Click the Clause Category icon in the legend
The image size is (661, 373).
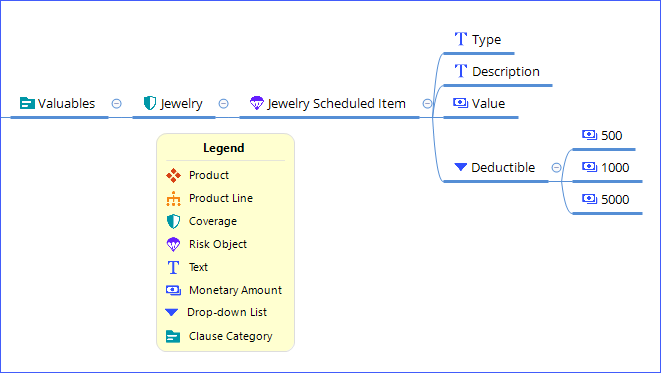173,336
